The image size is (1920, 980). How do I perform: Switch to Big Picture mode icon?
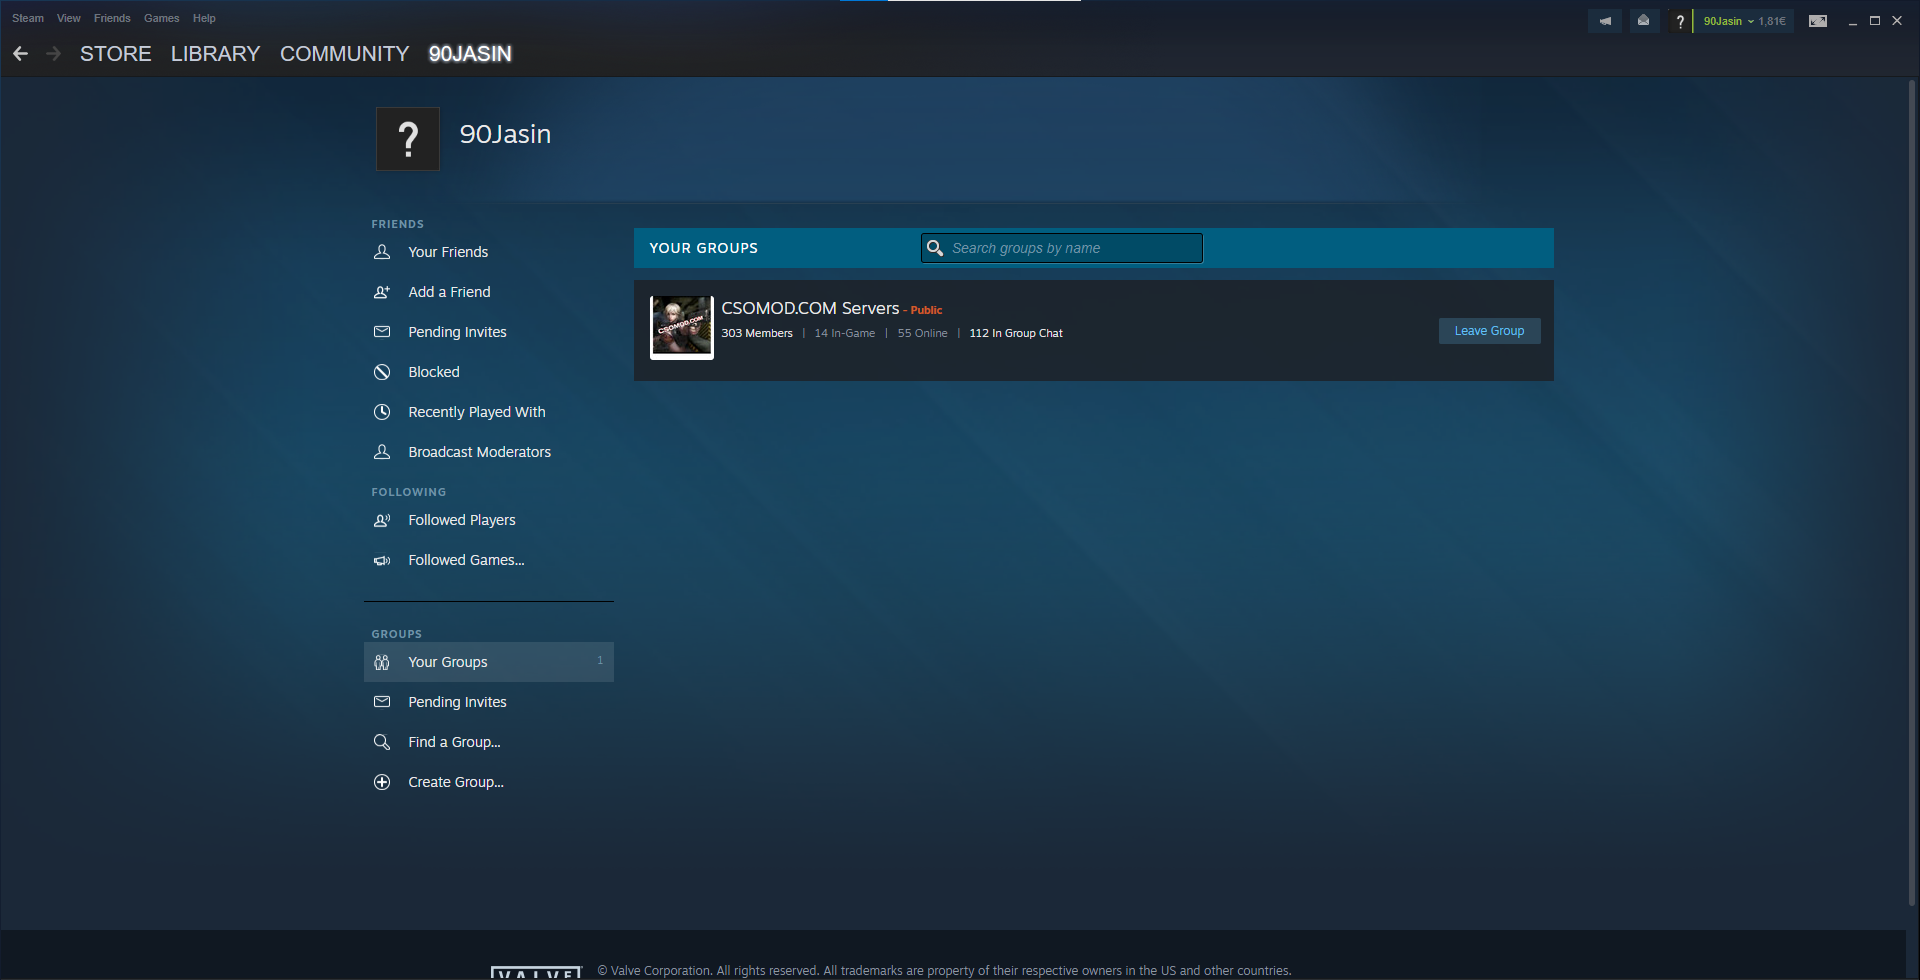(1818, 21)
